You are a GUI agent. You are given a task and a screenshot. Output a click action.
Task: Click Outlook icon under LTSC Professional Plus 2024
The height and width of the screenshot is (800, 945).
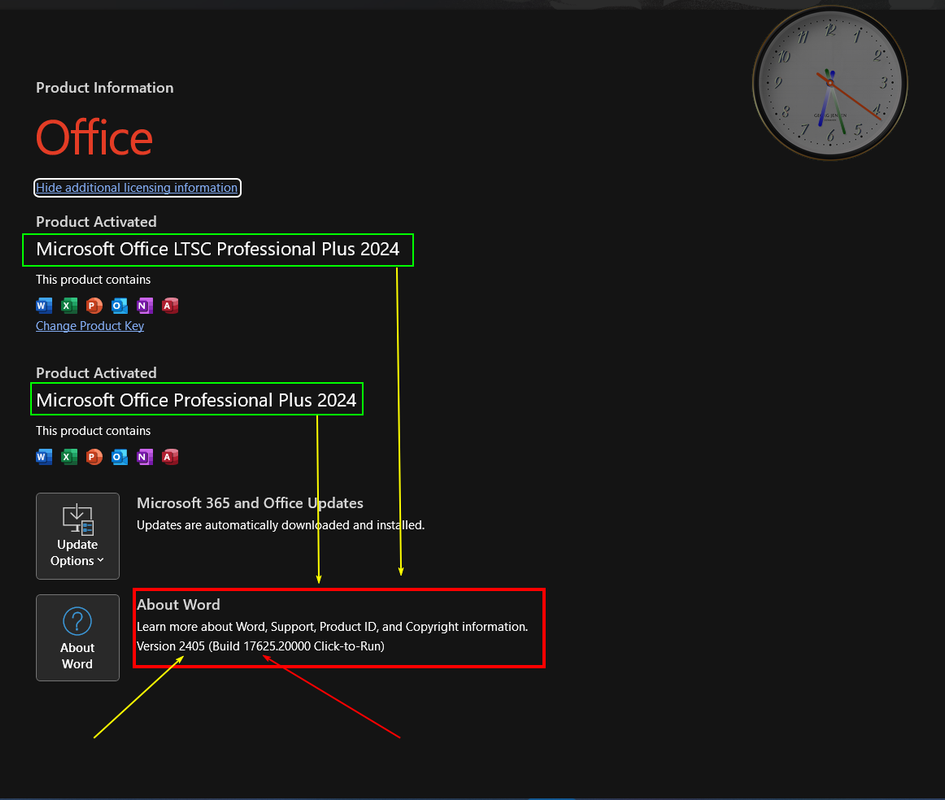(x=119, y=306)
